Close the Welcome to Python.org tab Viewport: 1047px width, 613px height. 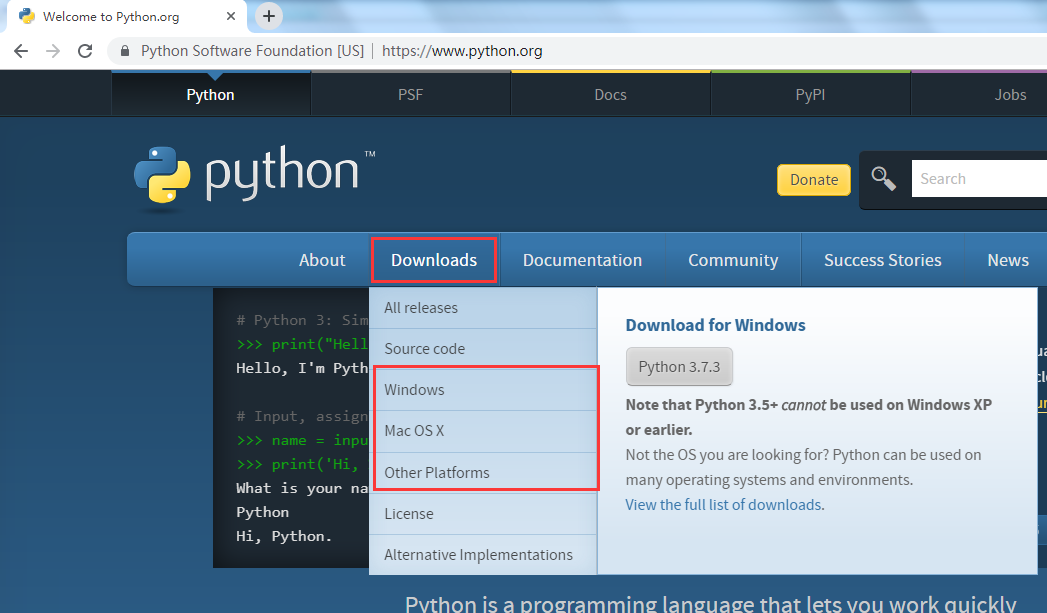click(x=231, y=16)
